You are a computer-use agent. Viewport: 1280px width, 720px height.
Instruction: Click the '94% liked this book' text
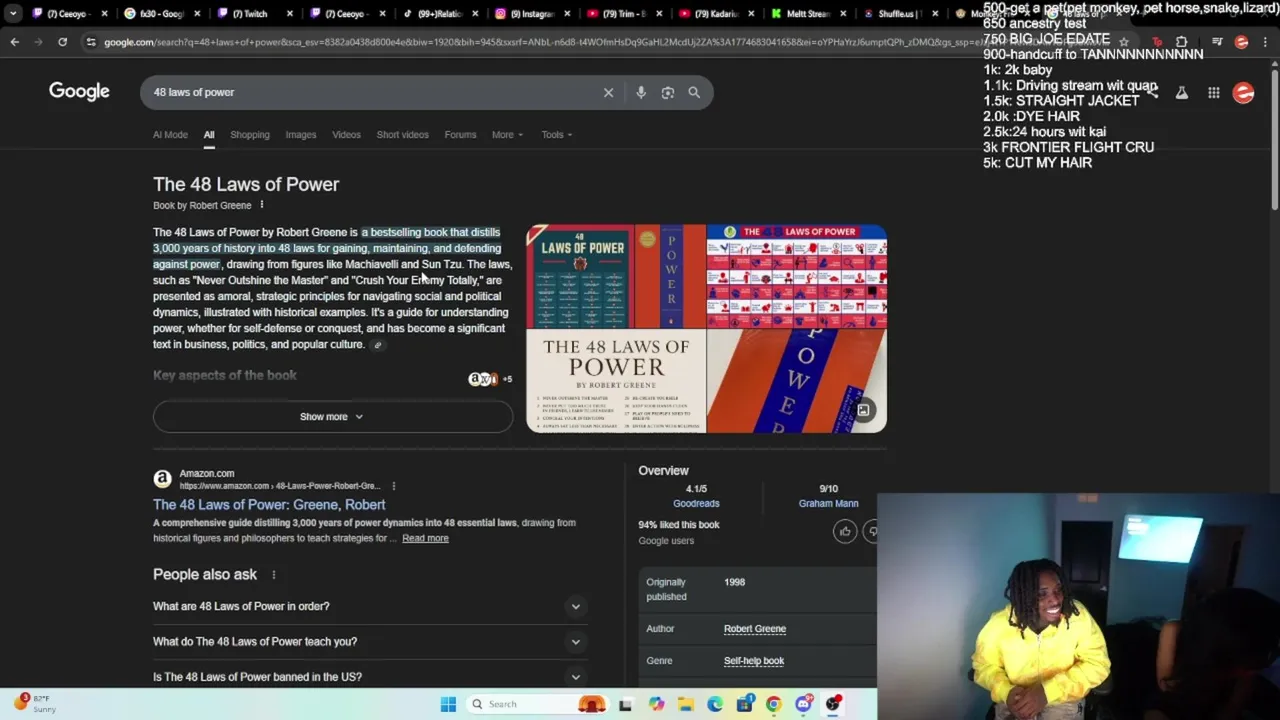tap(679, 525)
